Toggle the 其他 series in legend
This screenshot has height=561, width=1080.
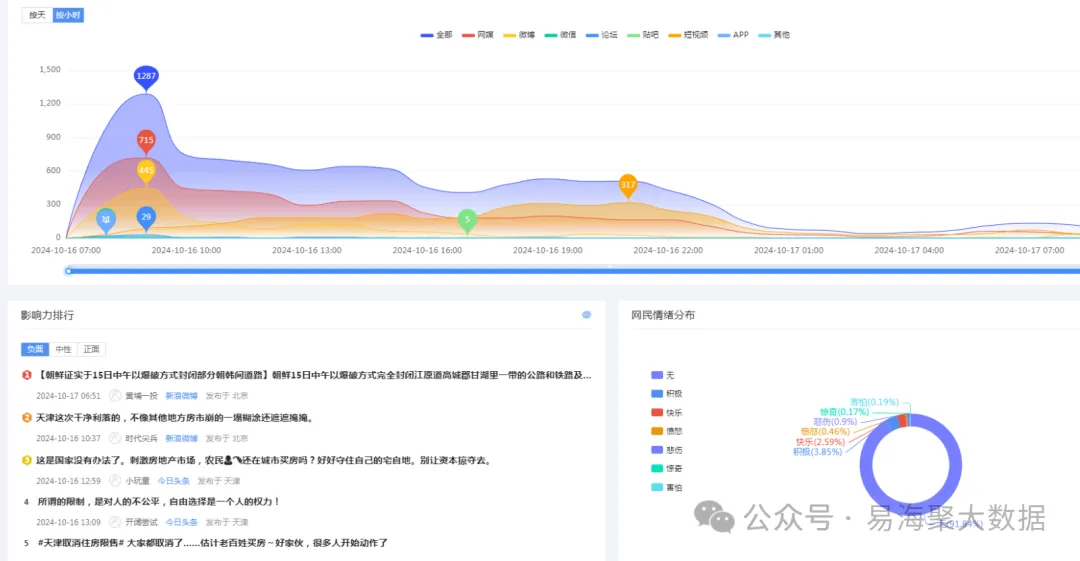click(x=774, y=34)
